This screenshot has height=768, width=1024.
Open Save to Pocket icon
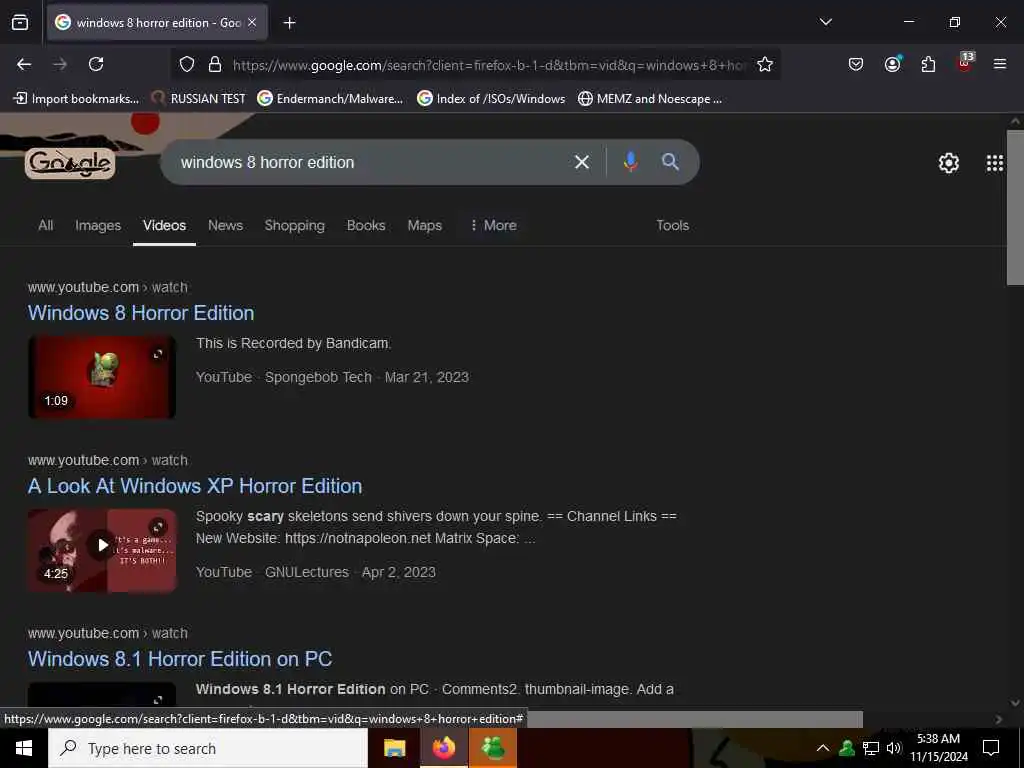point(856,64)
